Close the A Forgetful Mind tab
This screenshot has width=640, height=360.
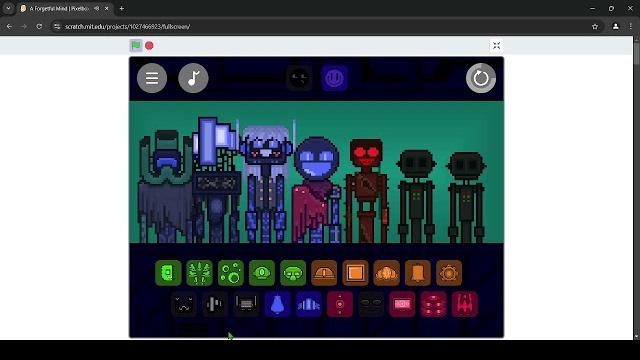click(x=107, y=8)
